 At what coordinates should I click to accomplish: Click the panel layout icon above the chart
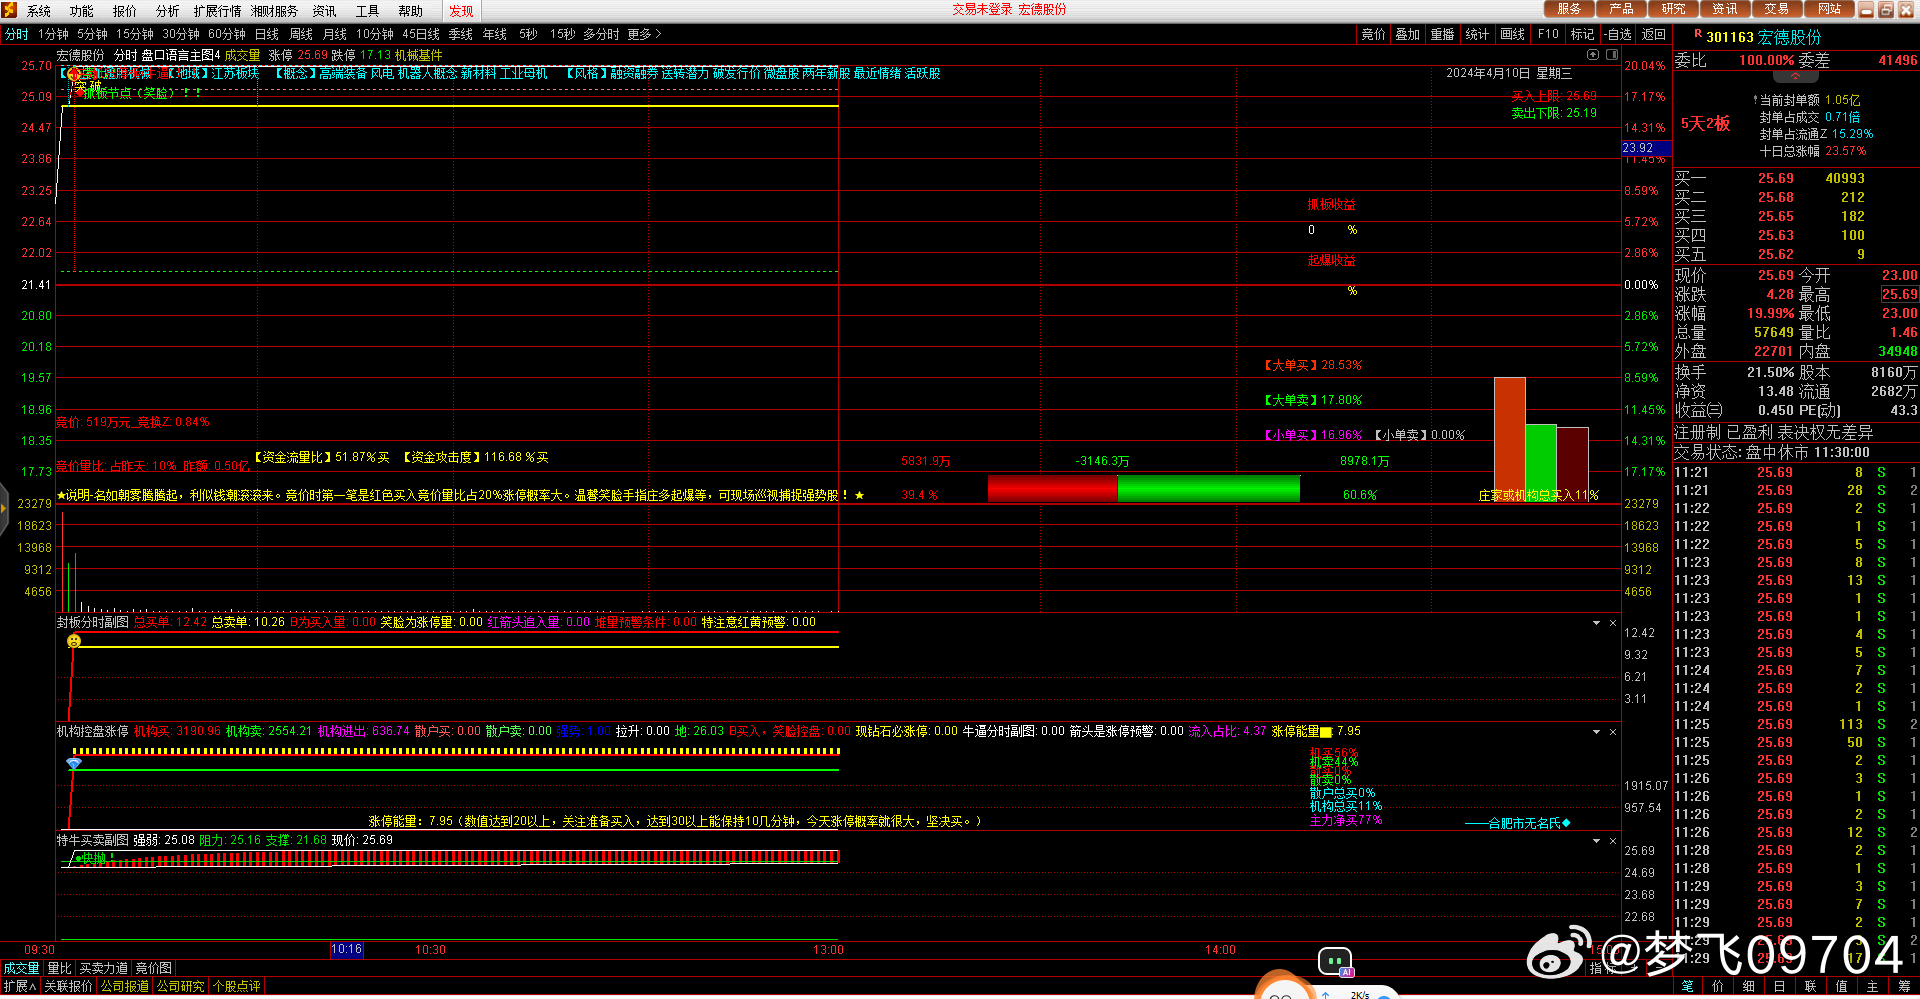pyautogui.click(x=1612, y=55)
